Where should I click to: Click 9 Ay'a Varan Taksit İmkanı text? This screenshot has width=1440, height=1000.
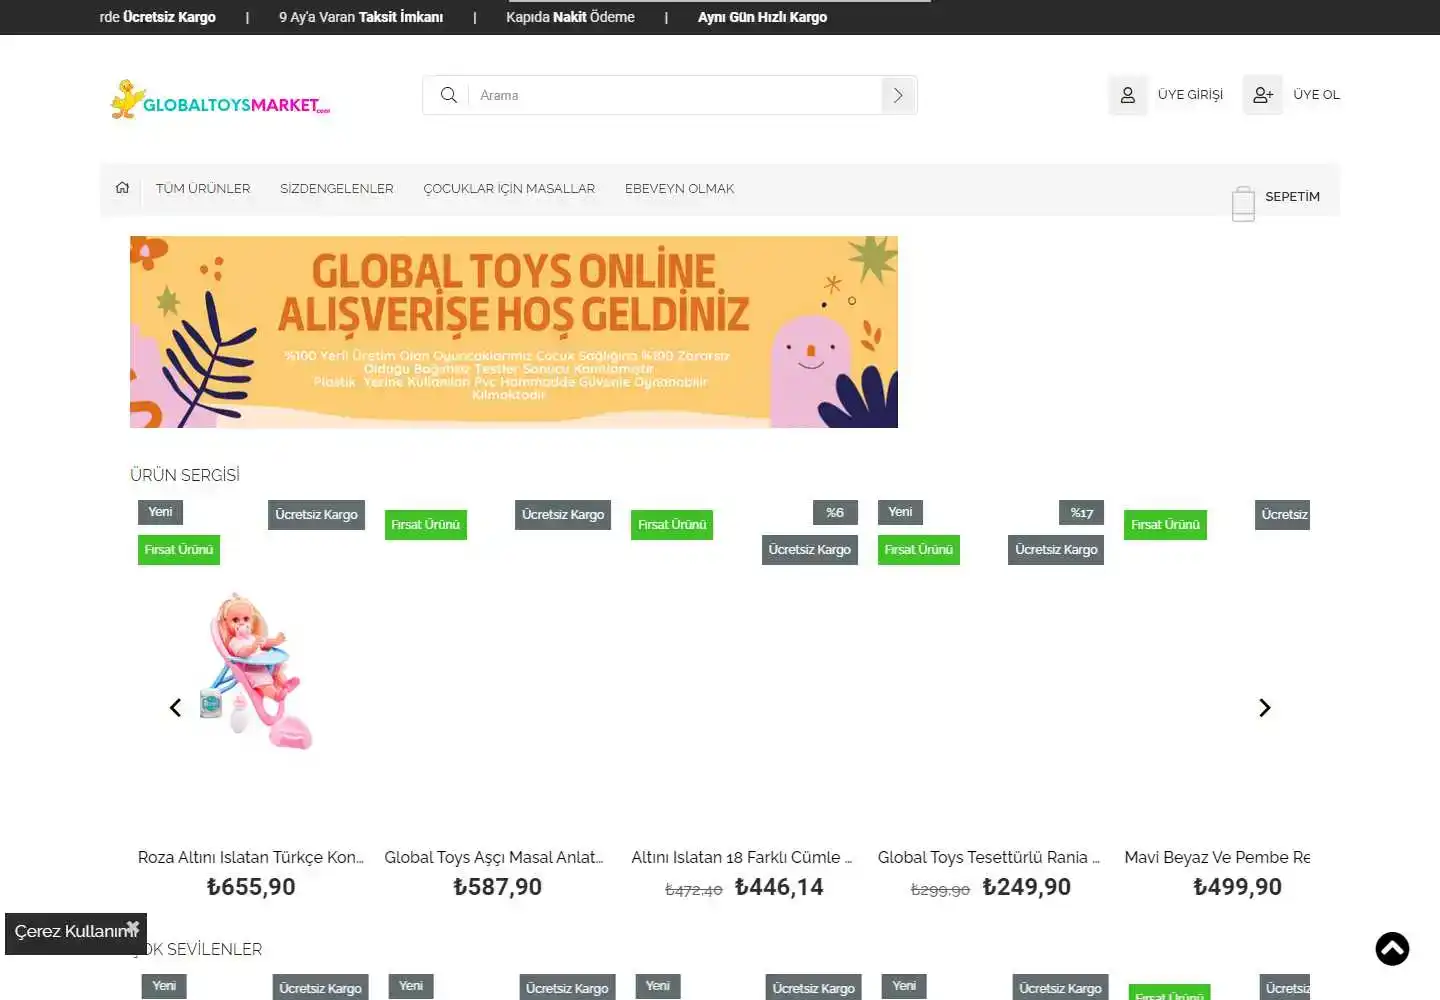tap(361, 17)
